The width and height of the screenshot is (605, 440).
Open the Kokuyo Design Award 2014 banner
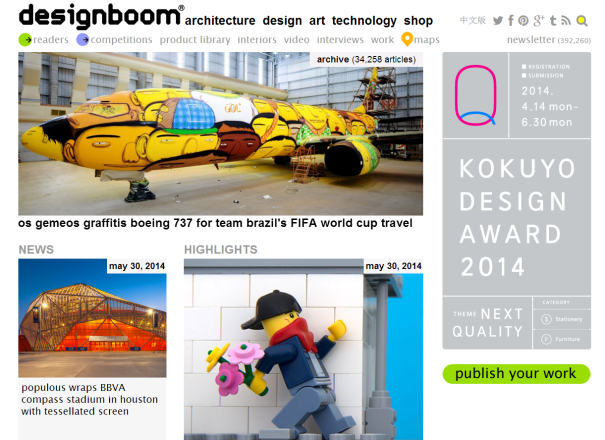tap(516, 201)
